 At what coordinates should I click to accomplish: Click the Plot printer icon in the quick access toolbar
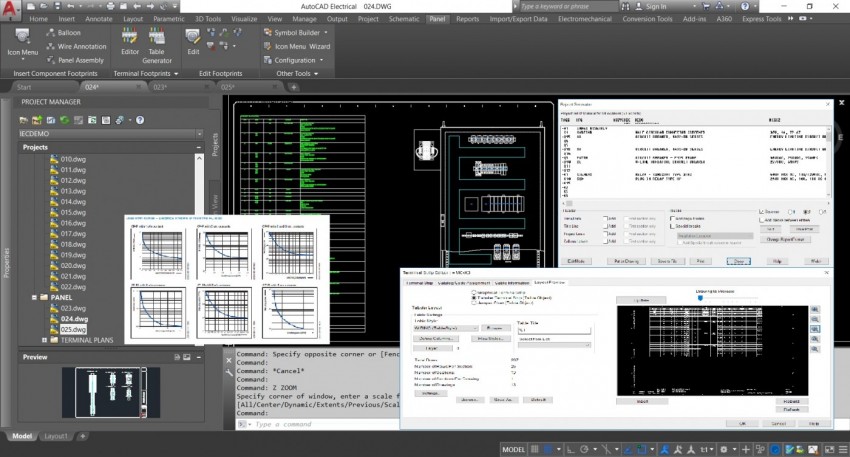[111, 7]
